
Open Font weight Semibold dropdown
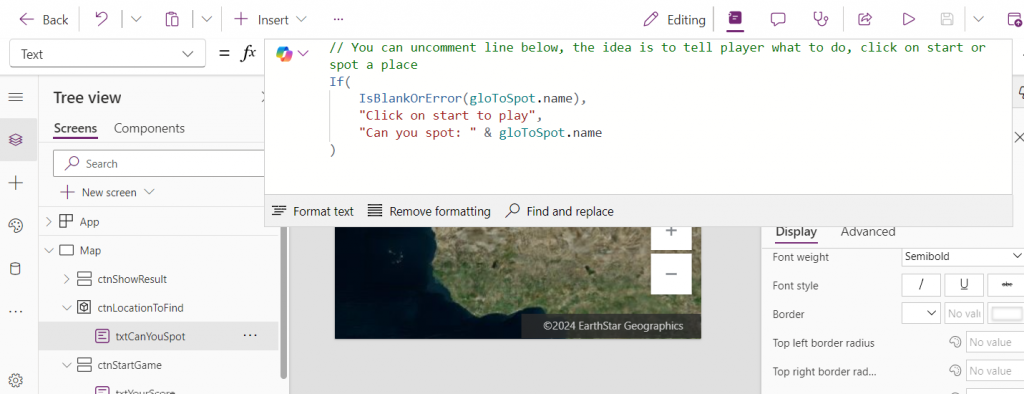[x=962, y=257]
